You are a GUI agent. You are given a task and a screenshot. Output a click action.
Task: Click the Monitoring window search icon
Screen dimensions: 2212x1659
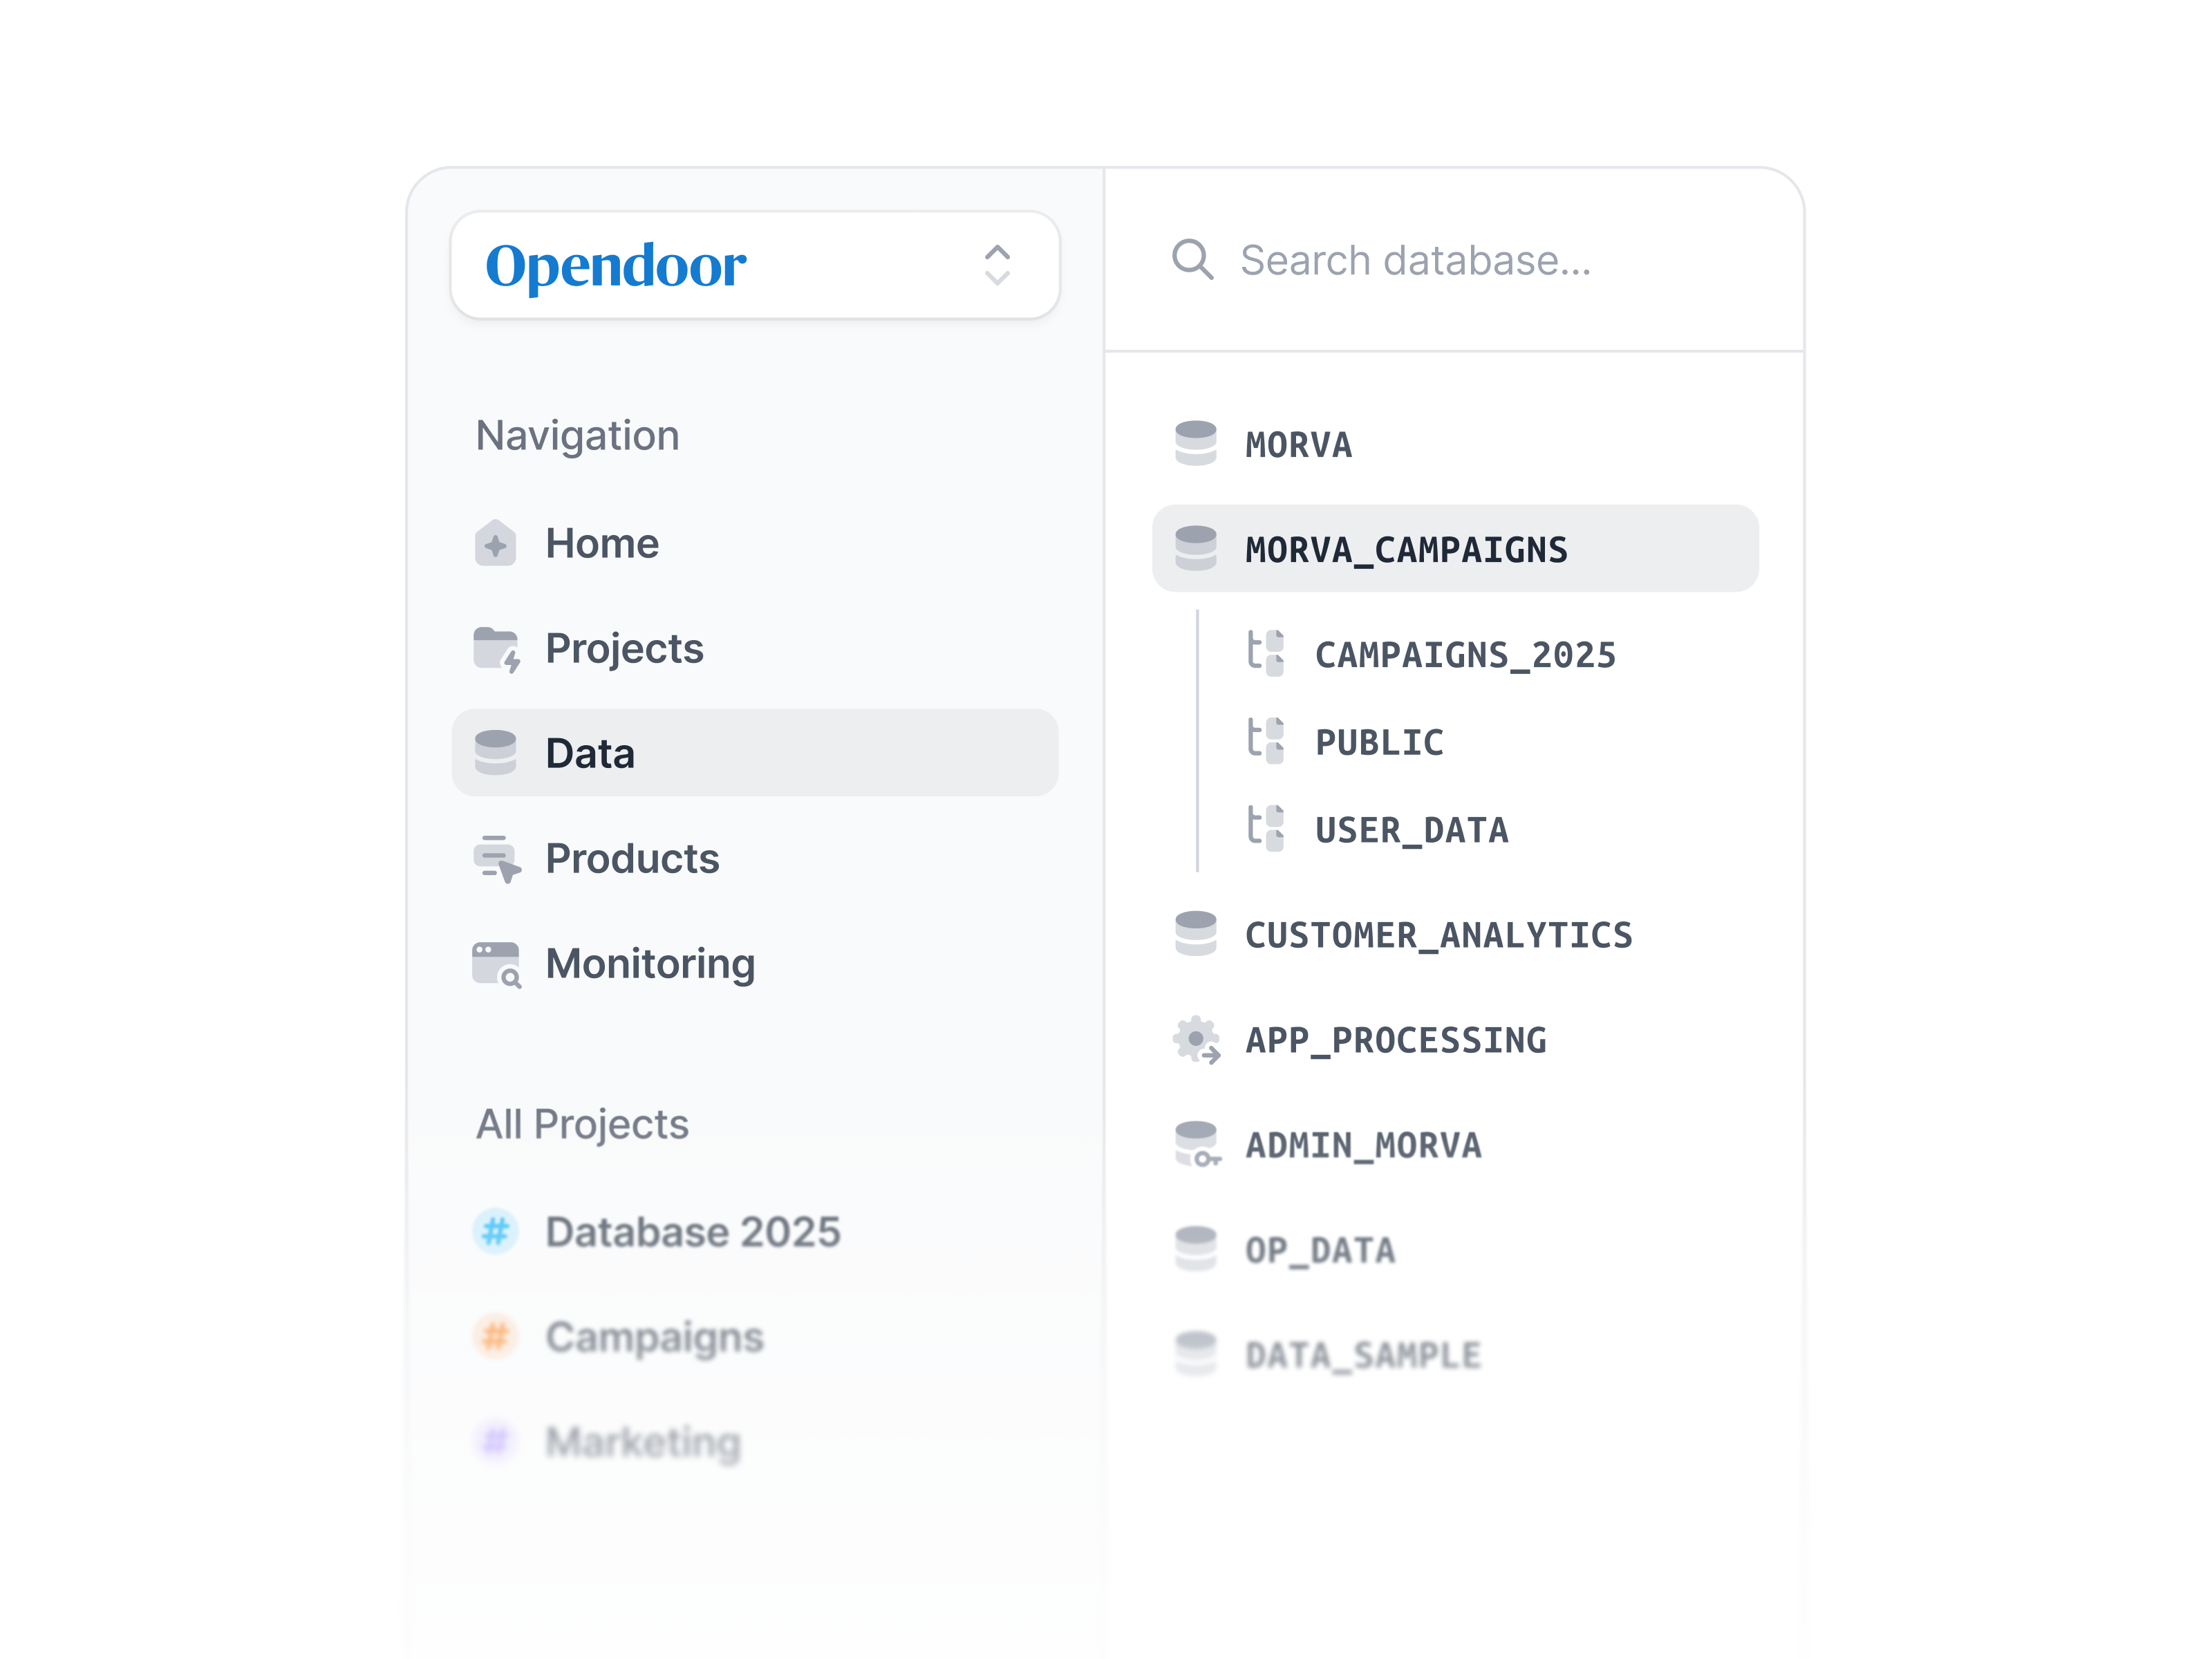coord(497,965)
